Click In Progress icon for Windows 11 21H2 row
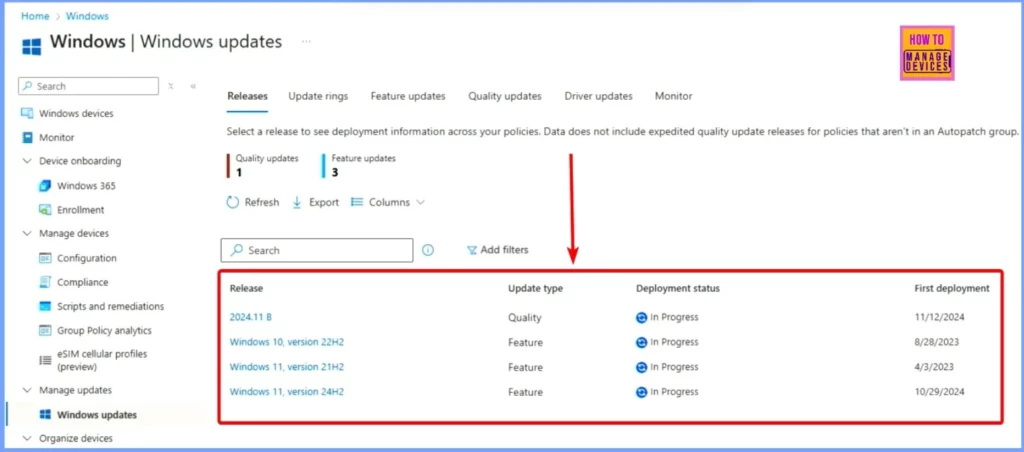 (x=641, y=367)
